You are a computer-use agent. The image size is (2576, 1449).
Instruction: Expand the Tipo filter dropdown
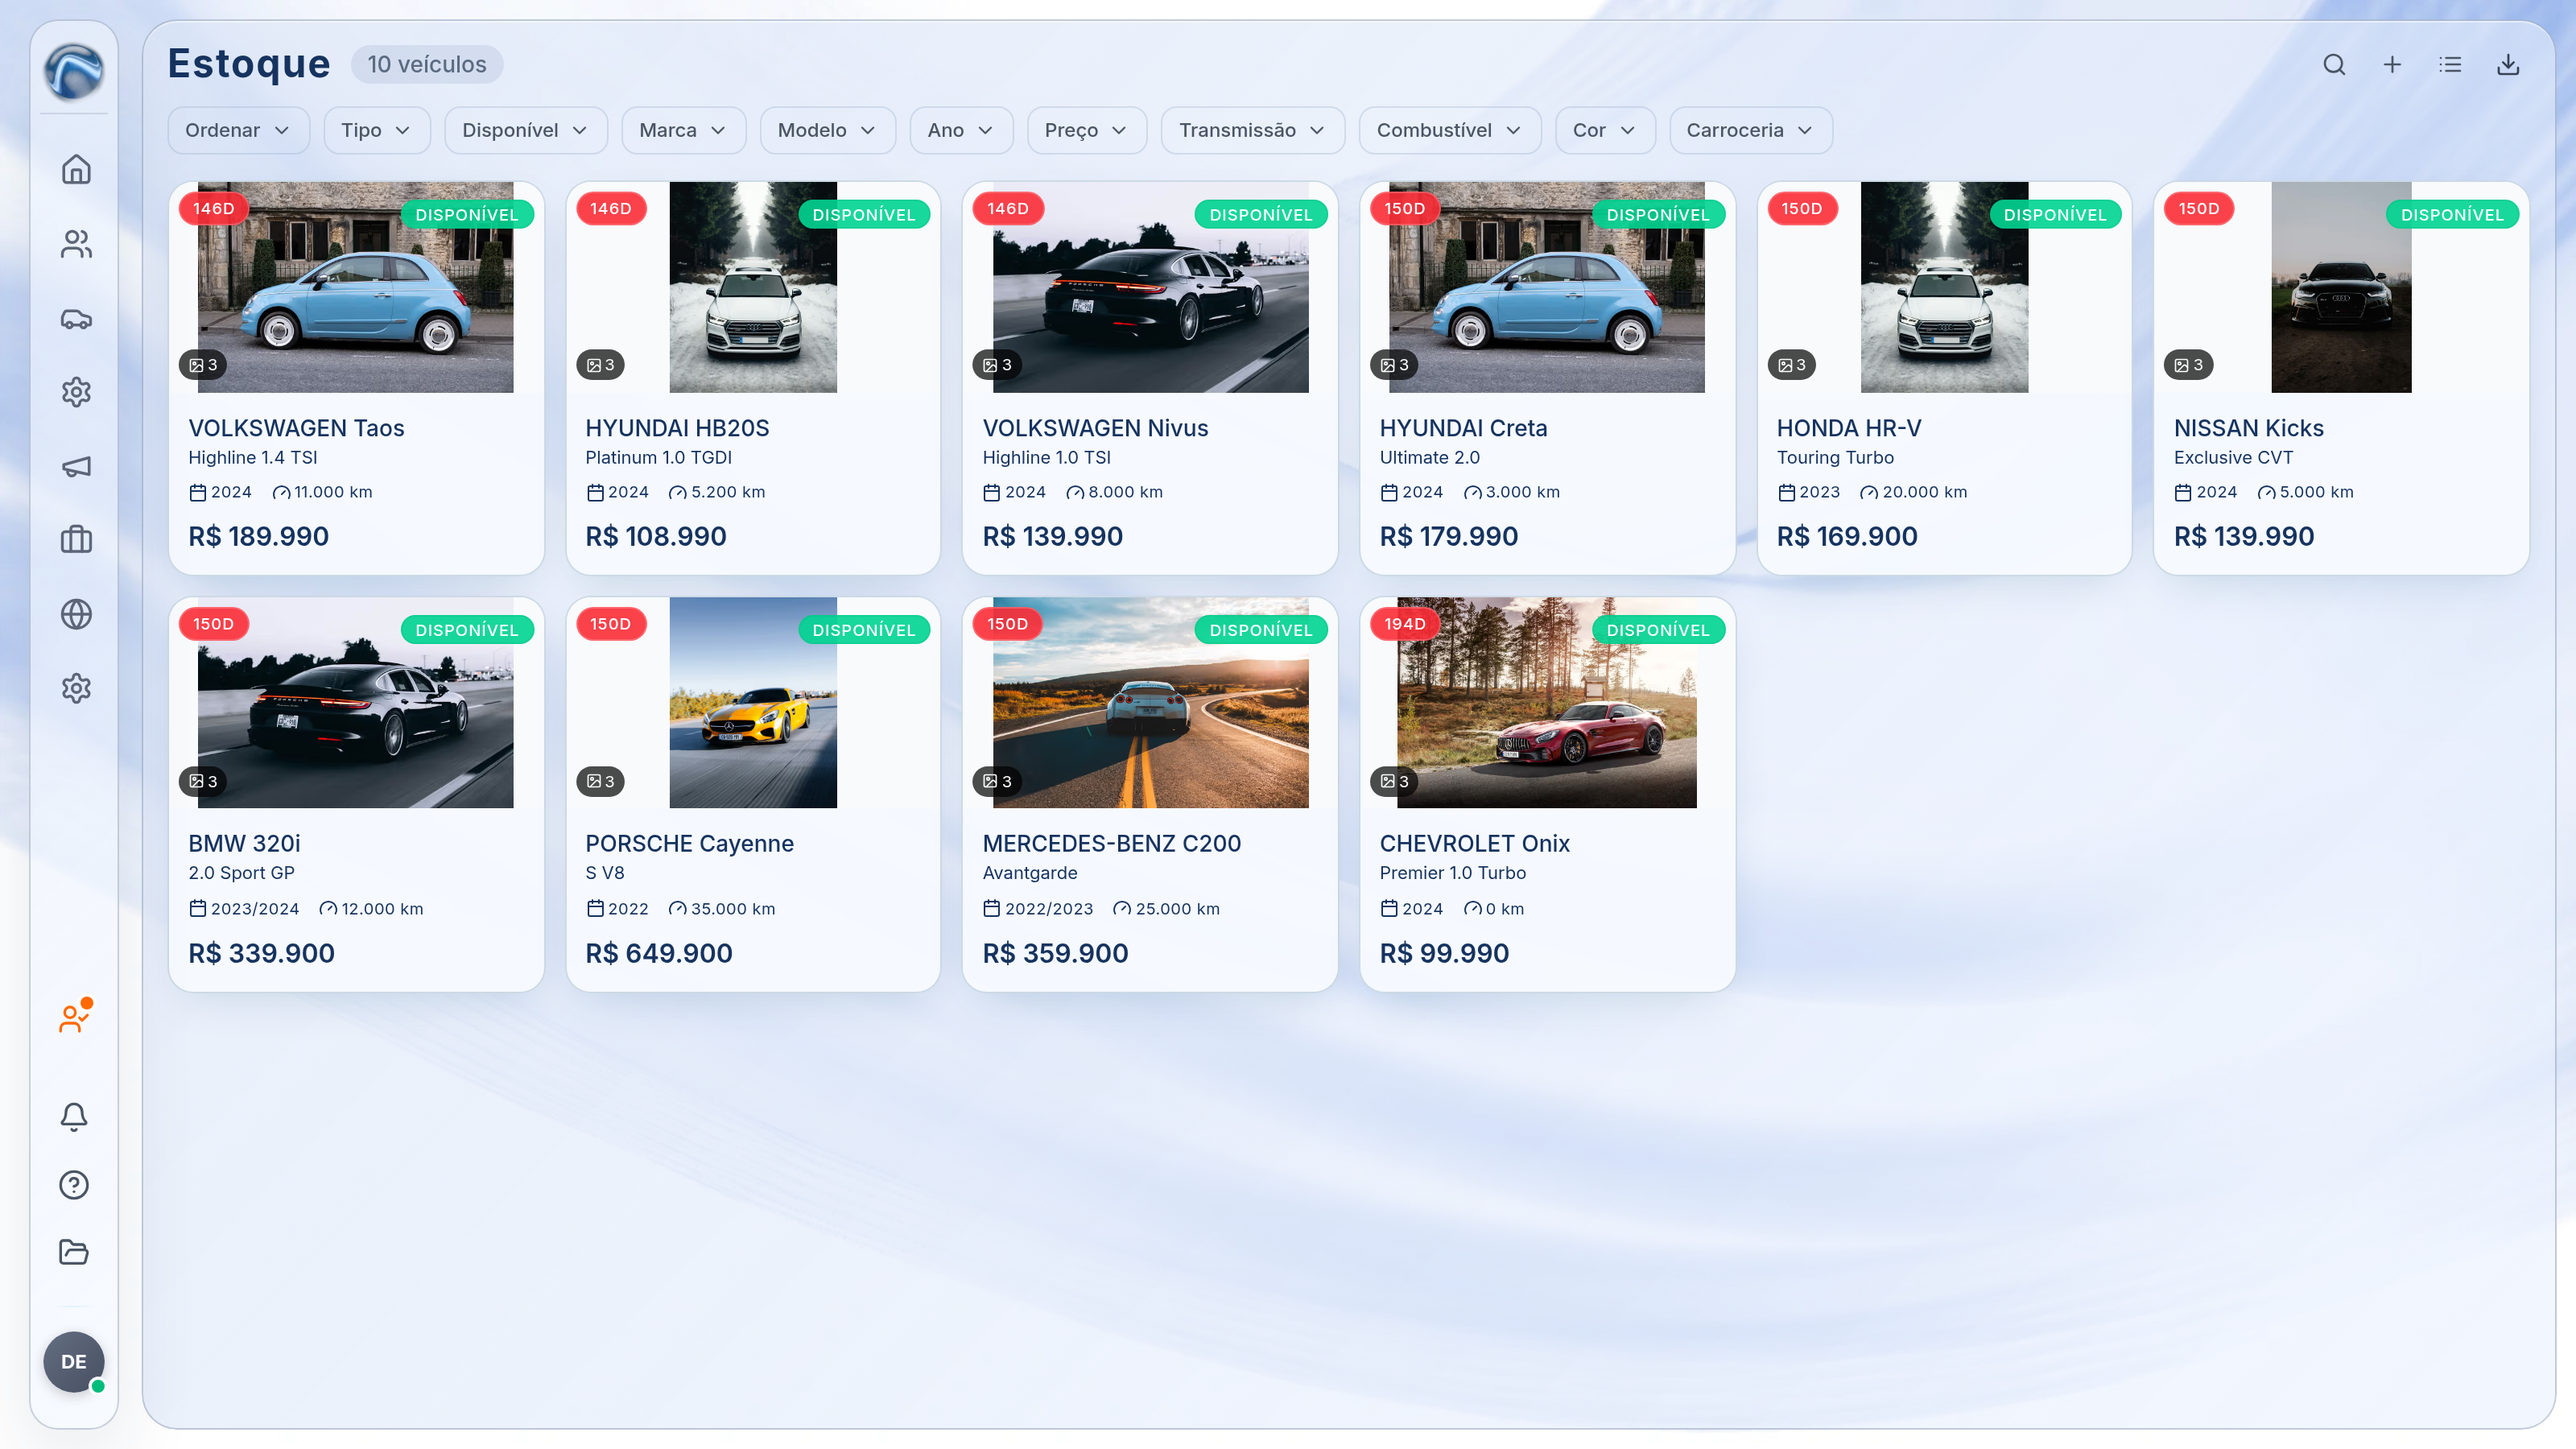tap(377, 130)
